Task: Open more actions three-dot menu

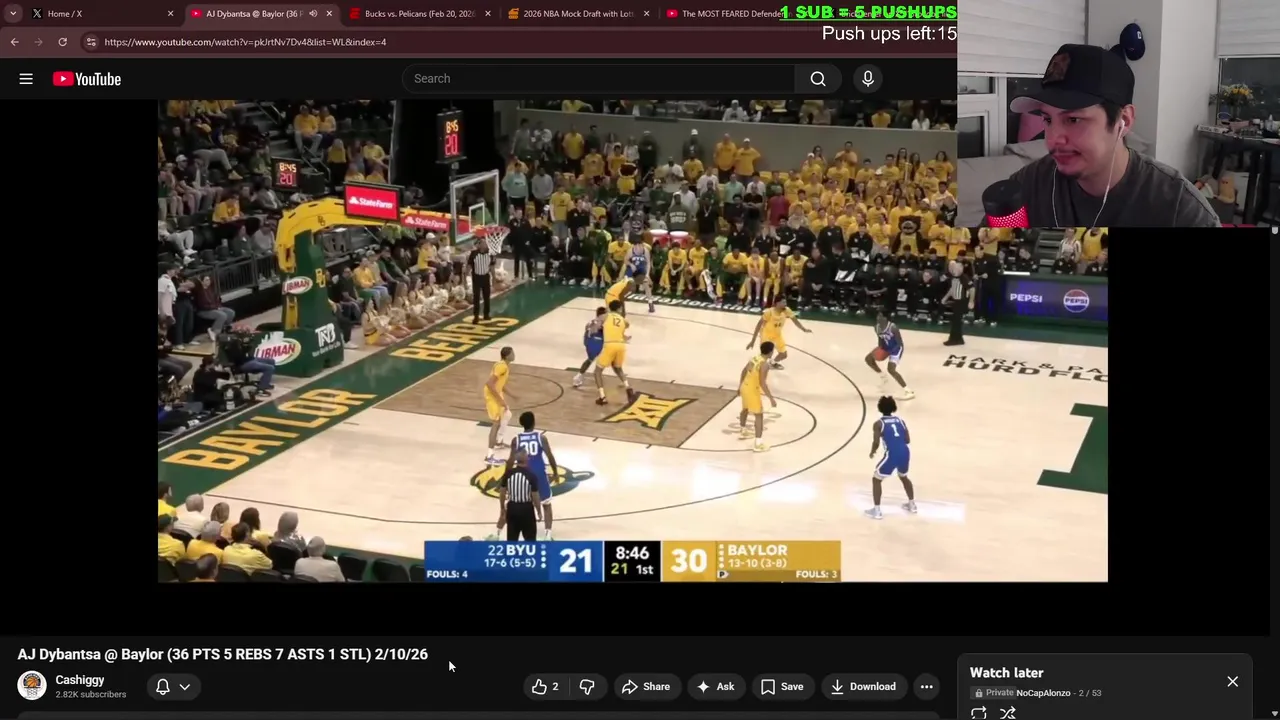Action: click(927, 687)
